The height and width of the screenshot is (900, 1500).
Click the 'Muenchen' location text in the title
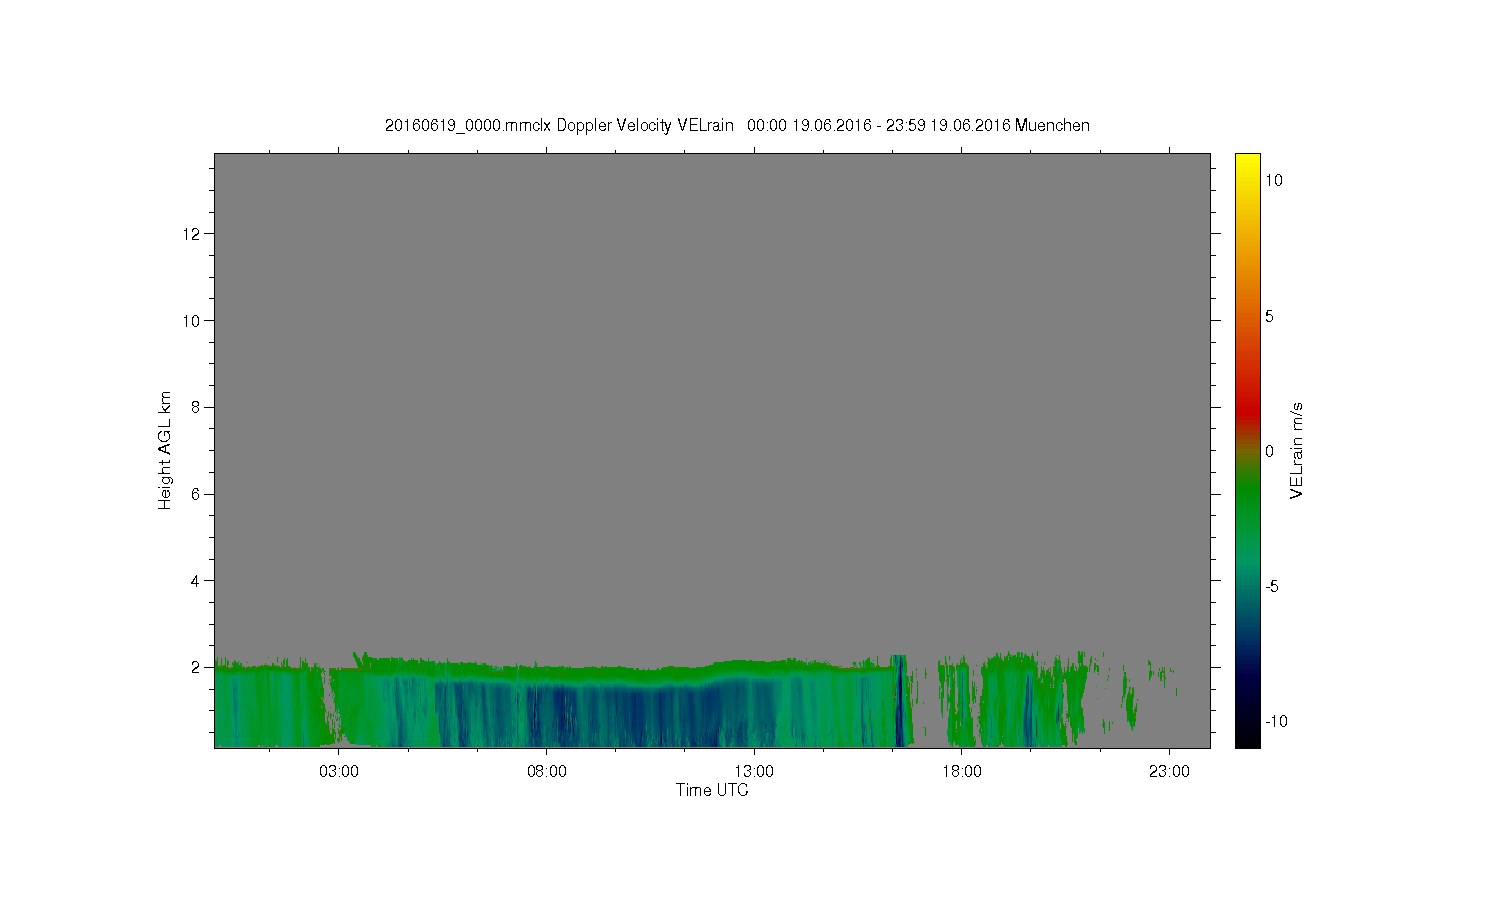1052,126
